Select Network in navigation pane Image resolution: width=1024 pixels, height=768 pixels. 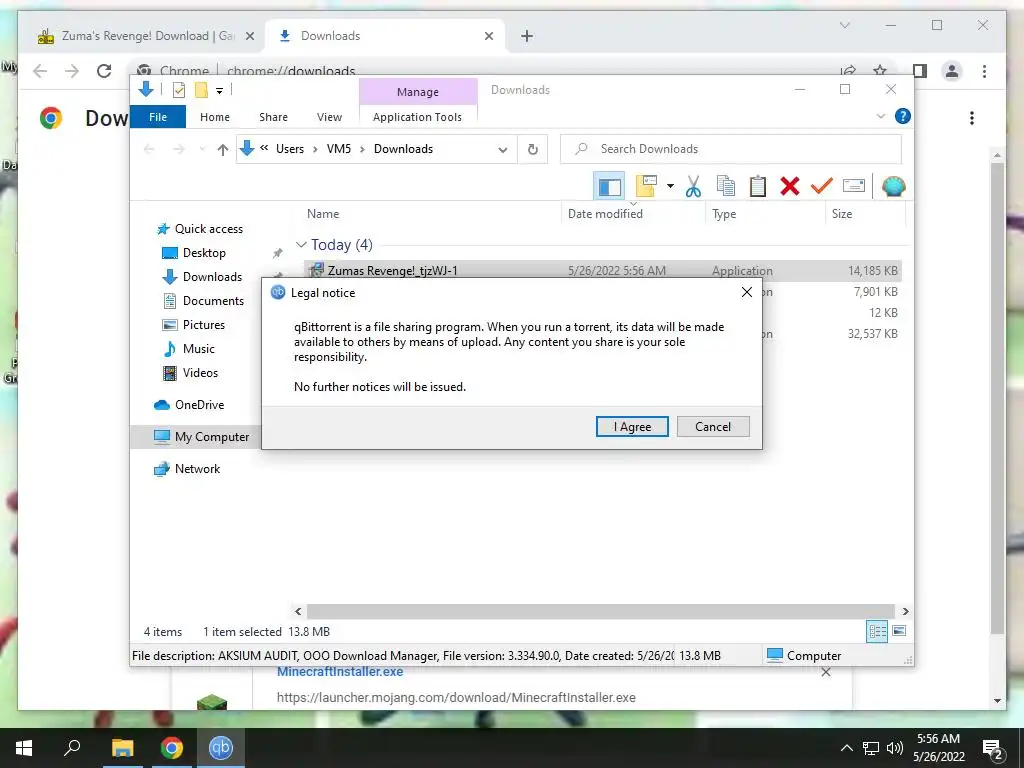pos(197,469)
